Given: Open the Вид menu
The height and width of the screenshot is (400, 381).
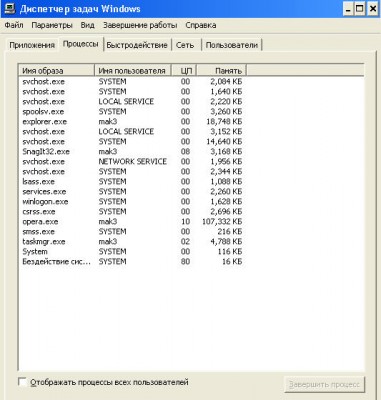Looking at the screenshot, I should point(87,25).
